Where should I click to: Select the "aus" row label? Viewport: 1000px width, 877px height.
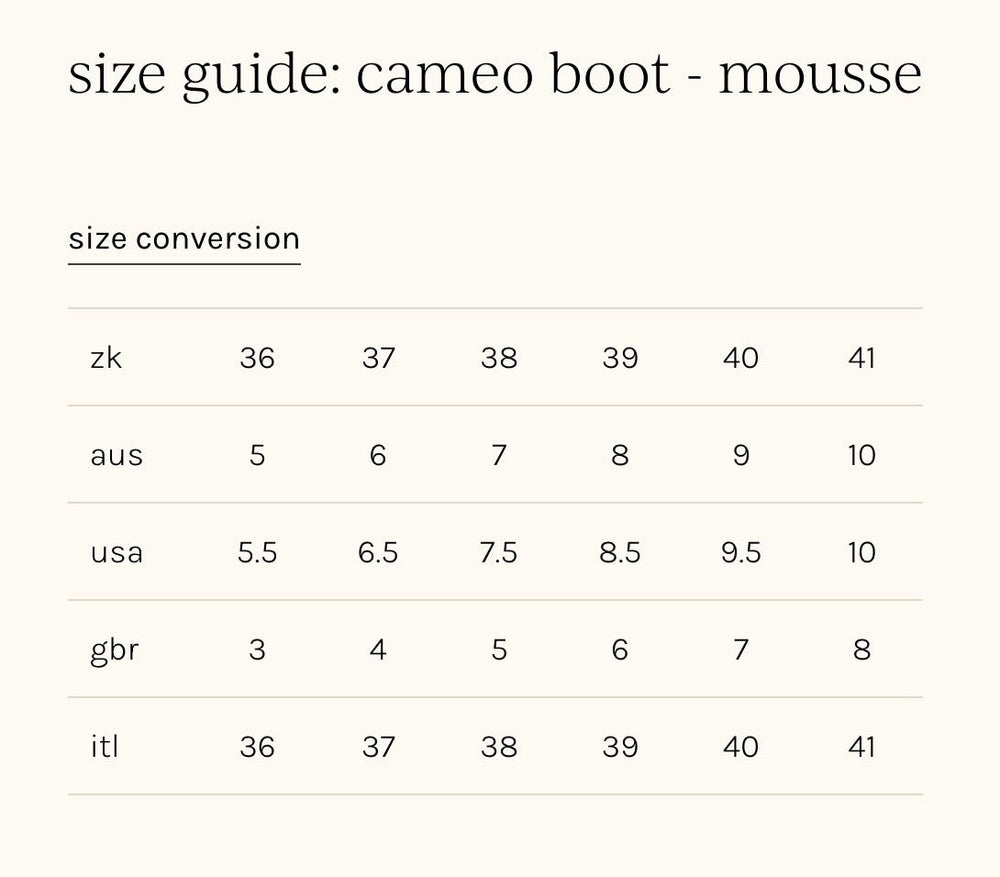(x=117, y=456)
